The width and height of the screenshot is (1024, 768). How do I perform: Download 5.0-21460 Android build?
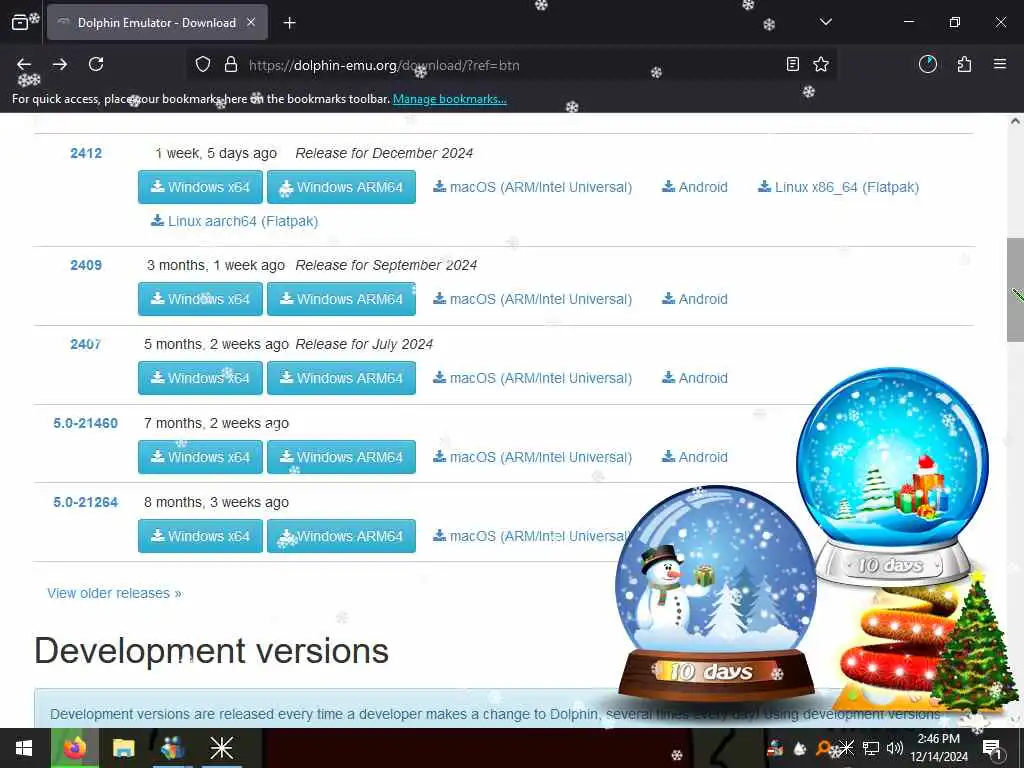(695, 457)
